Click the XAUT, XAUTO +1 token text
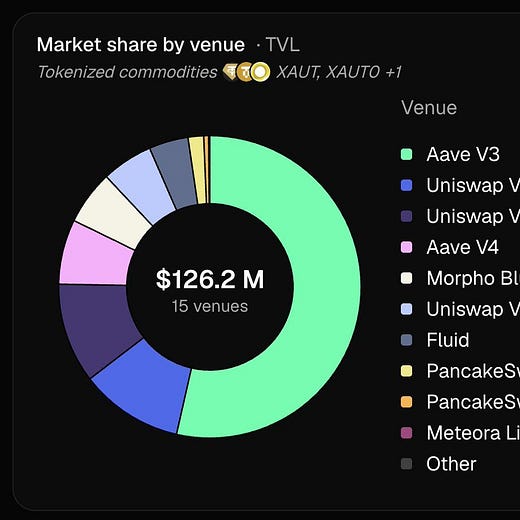Viewport: 520px width, 520px height. (x=339, y=72)
